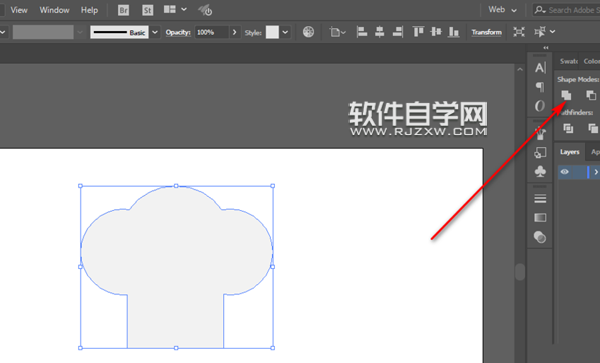Expand the layer's selection arrow

tap(596, 172)
